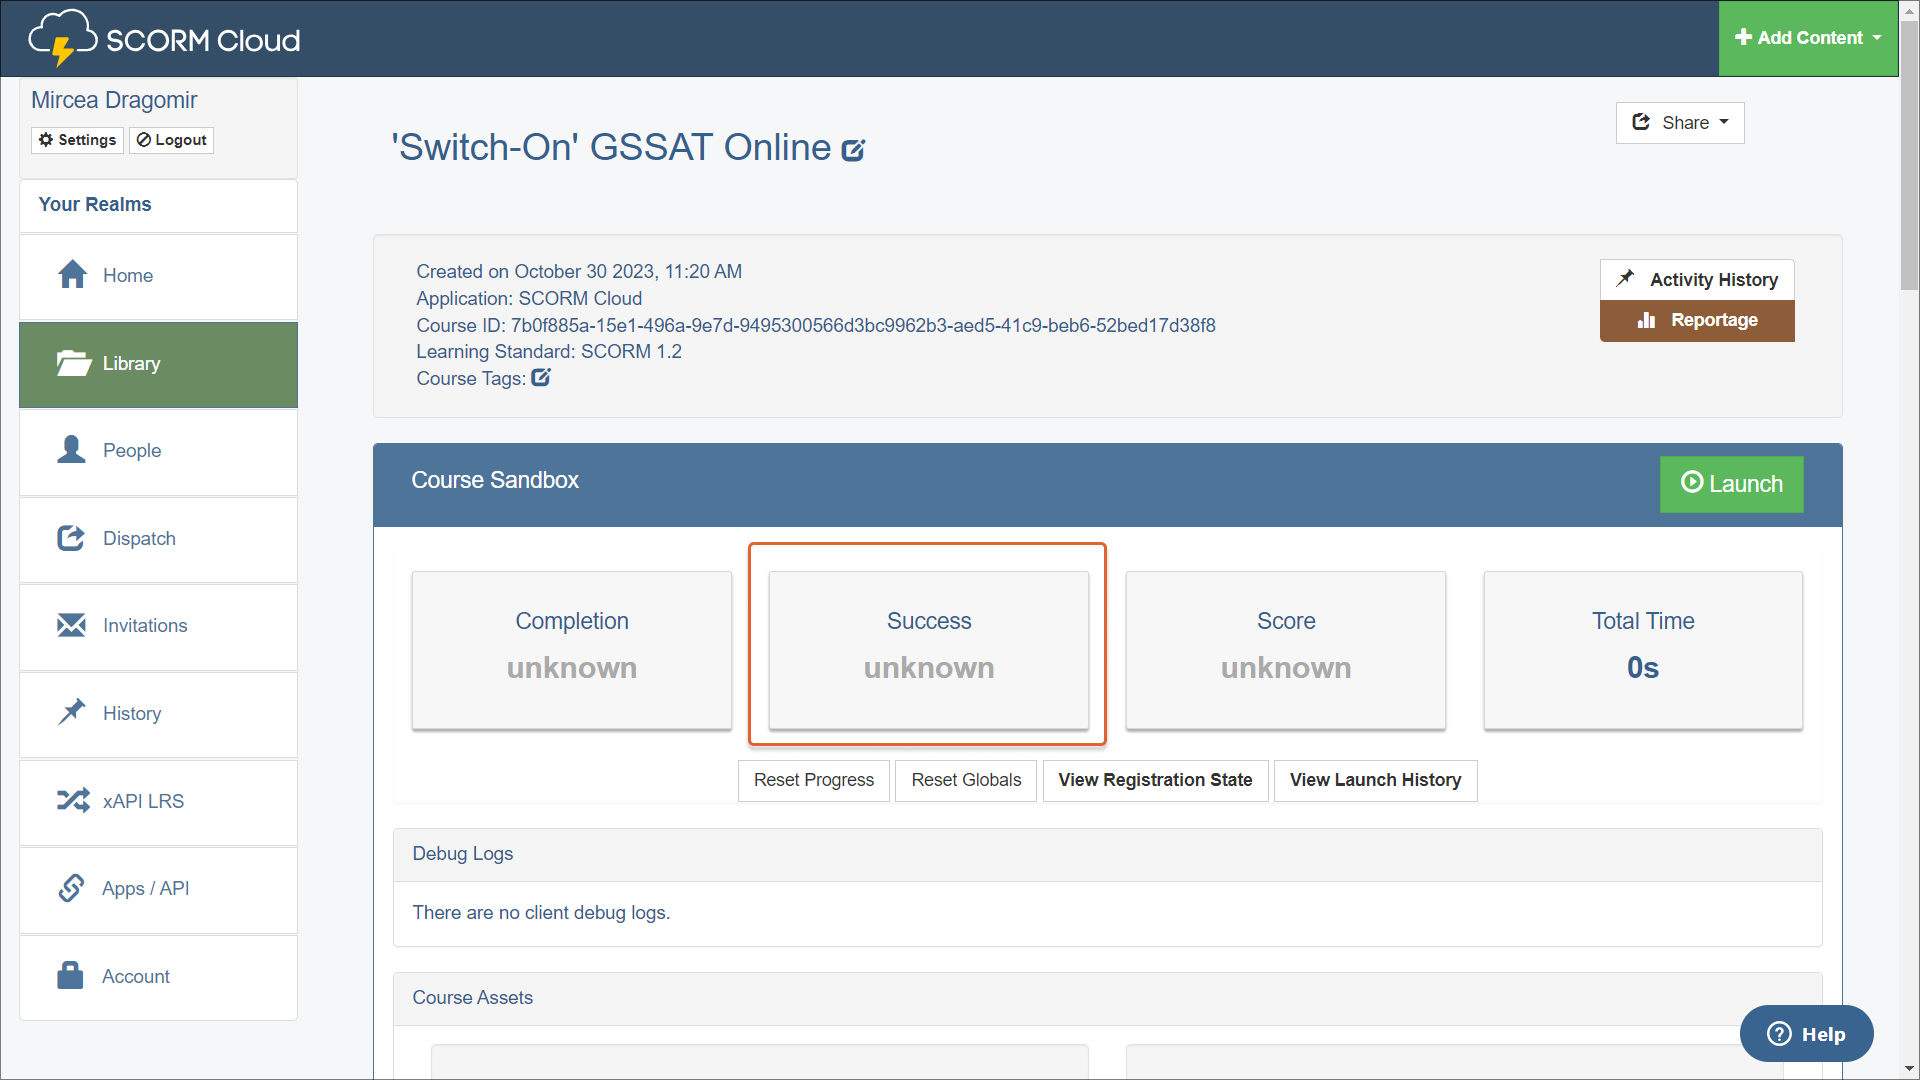Launch the course sandbox
The image size is (1920, 1080).
point(1731,484)
